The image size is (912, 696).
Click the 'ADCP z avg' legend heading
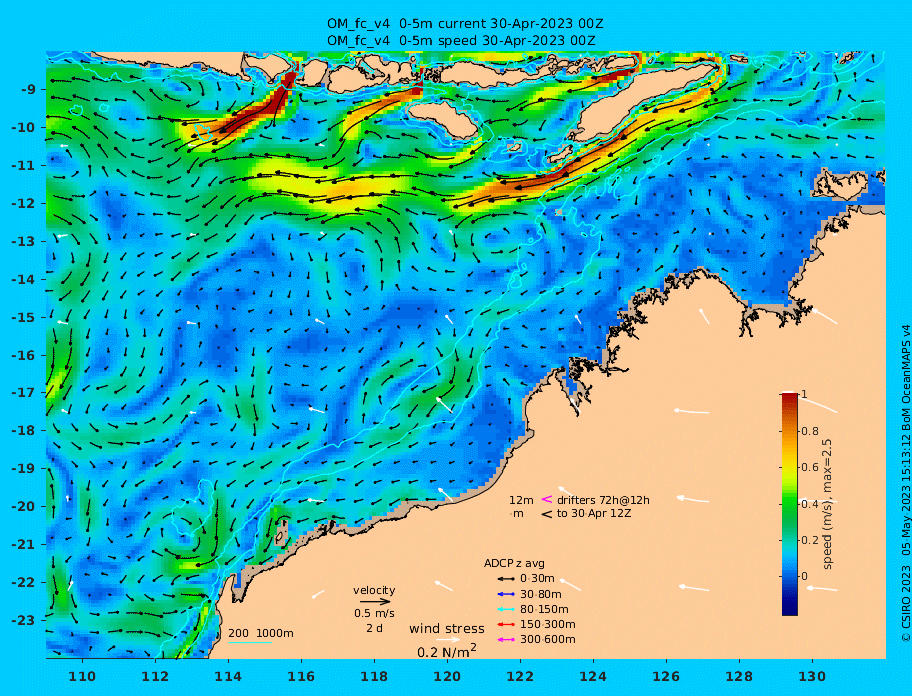click(514, 563)
